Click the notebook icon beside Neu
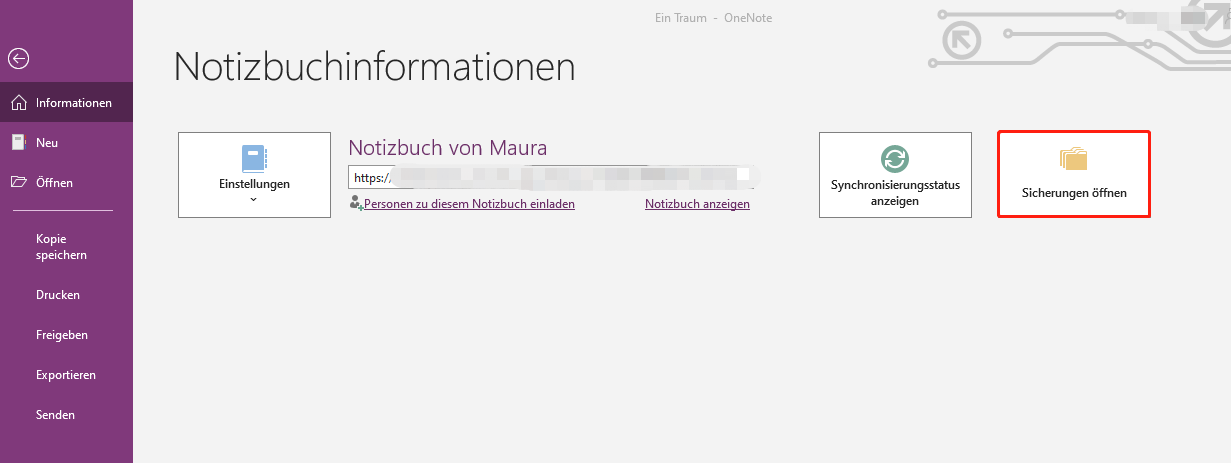Viewport: 1231px width, 463px height. (18, 142)
